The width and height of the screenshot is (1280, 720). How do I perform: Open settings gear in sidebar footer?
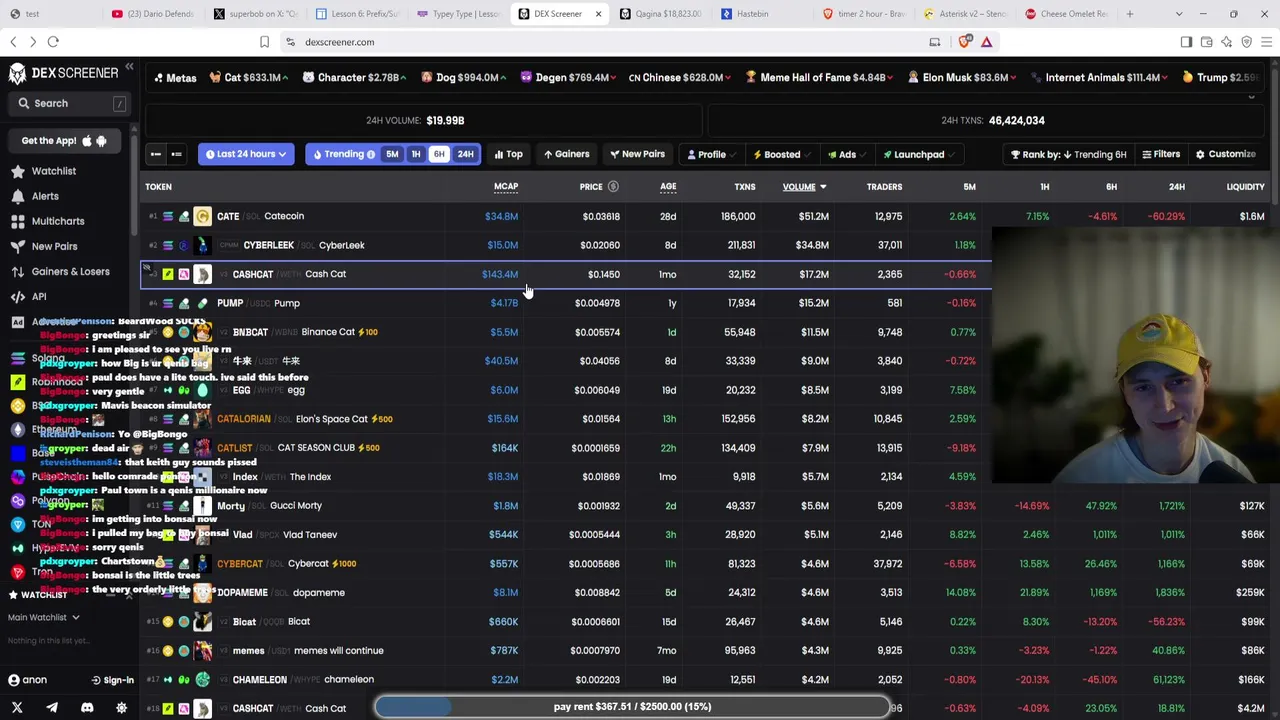[122, 708]
